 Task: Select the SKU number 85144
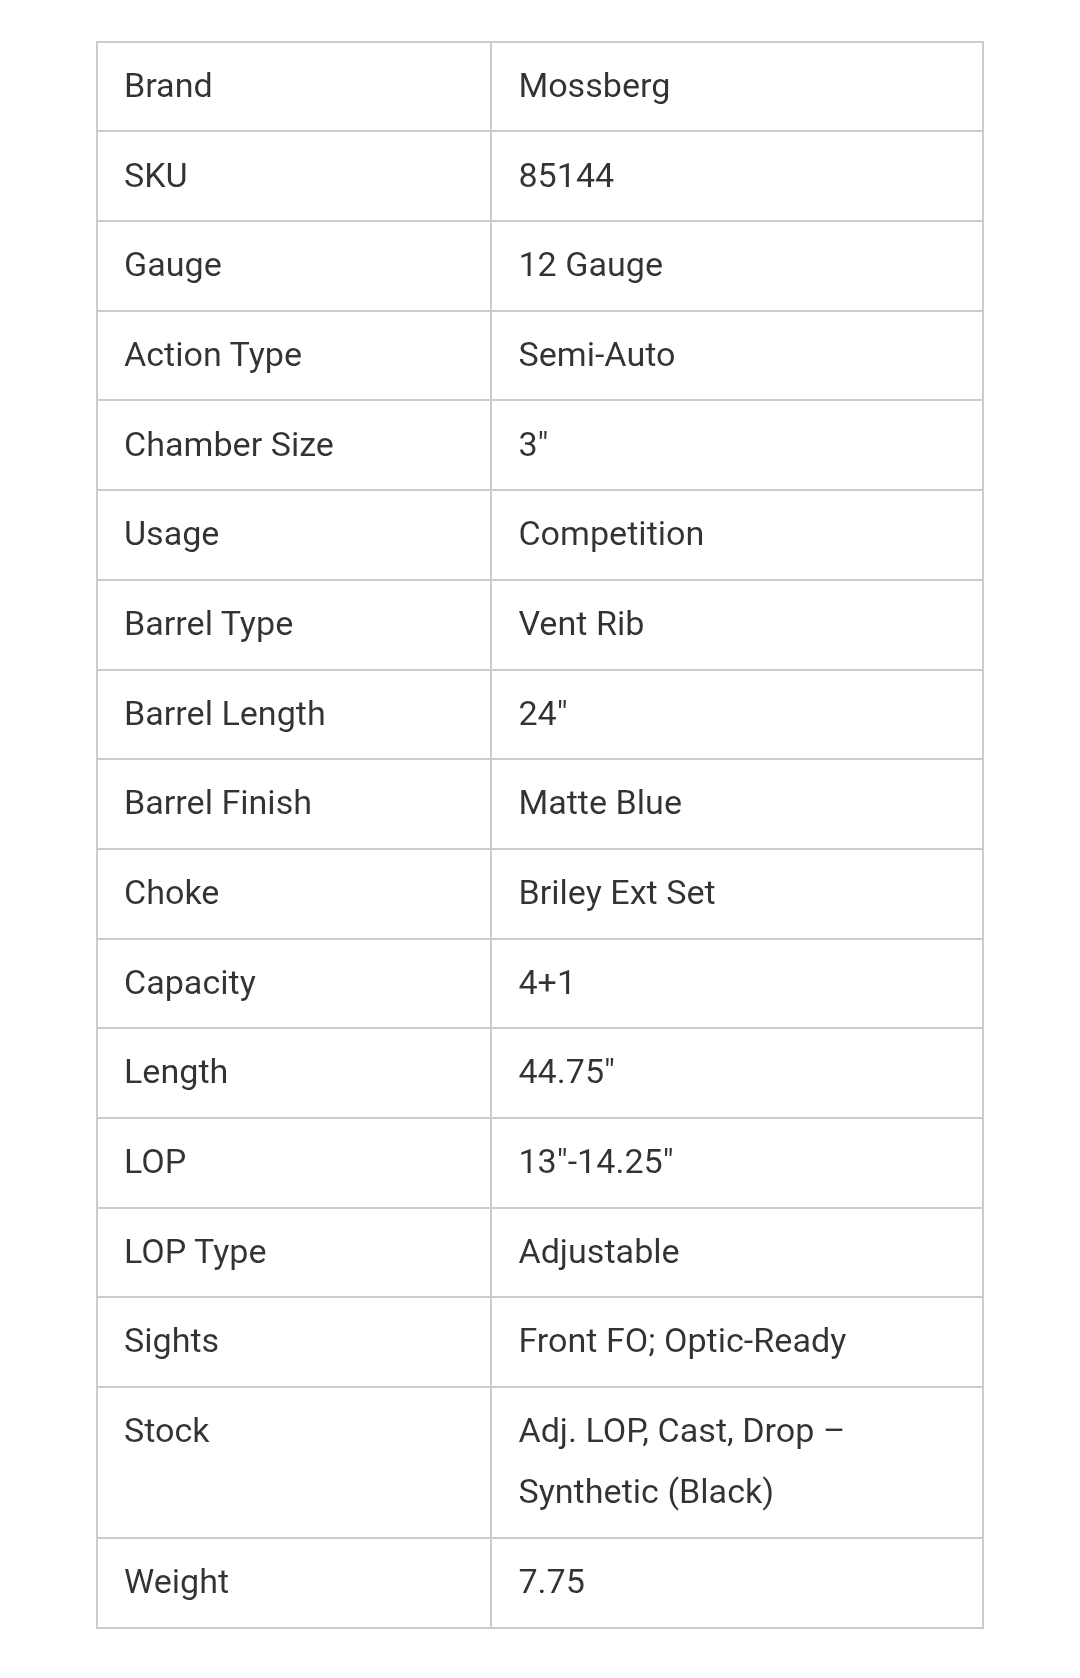coord(566,176)
